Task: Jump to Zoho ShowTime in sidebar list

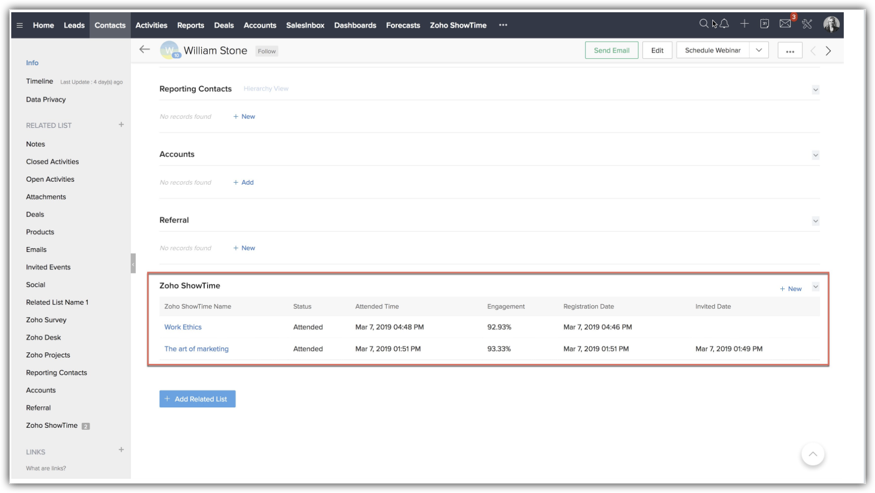Action: 52,425
